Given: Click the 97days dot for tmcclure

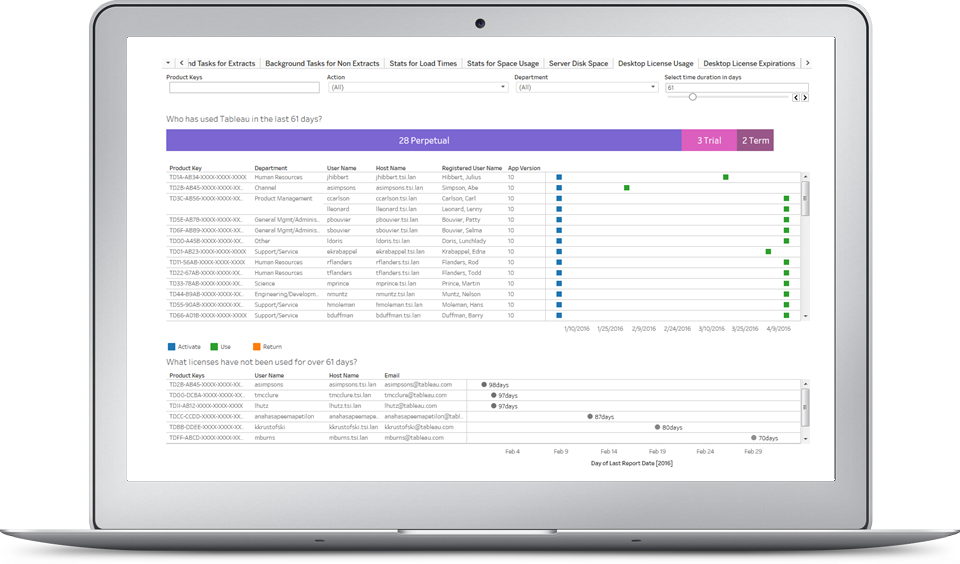Looking at the screenshot, I should point(493,395).
